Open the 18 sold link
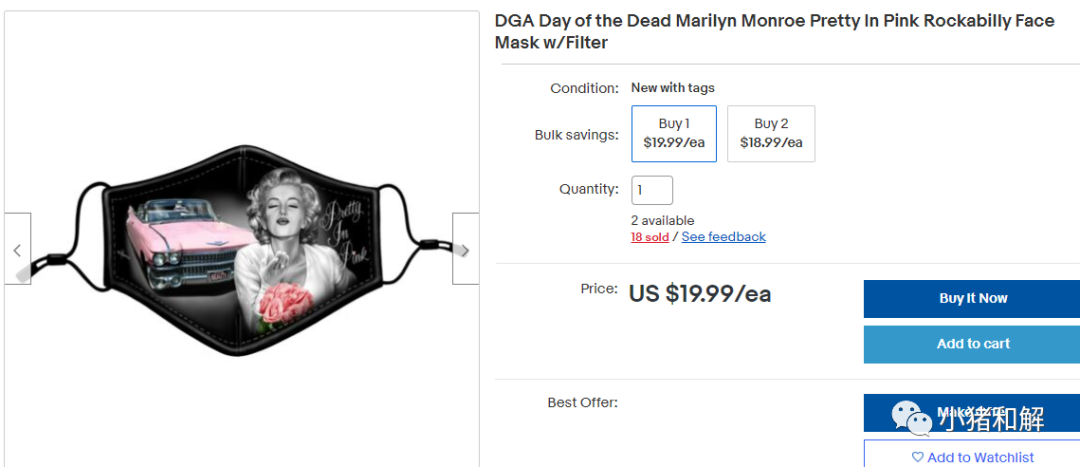Screen dimensions: 1080x467 (x=649, y=237)
